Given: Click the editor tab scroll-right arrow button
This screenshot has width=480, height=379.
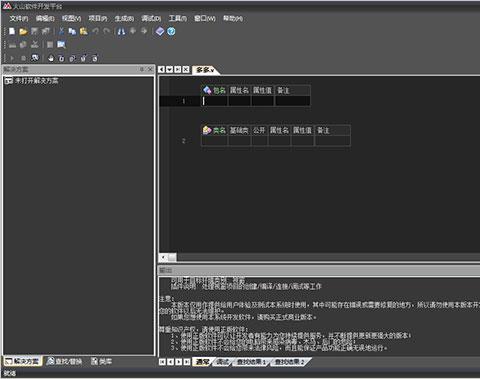Looking at the screenshot, I should coord(178,69).
